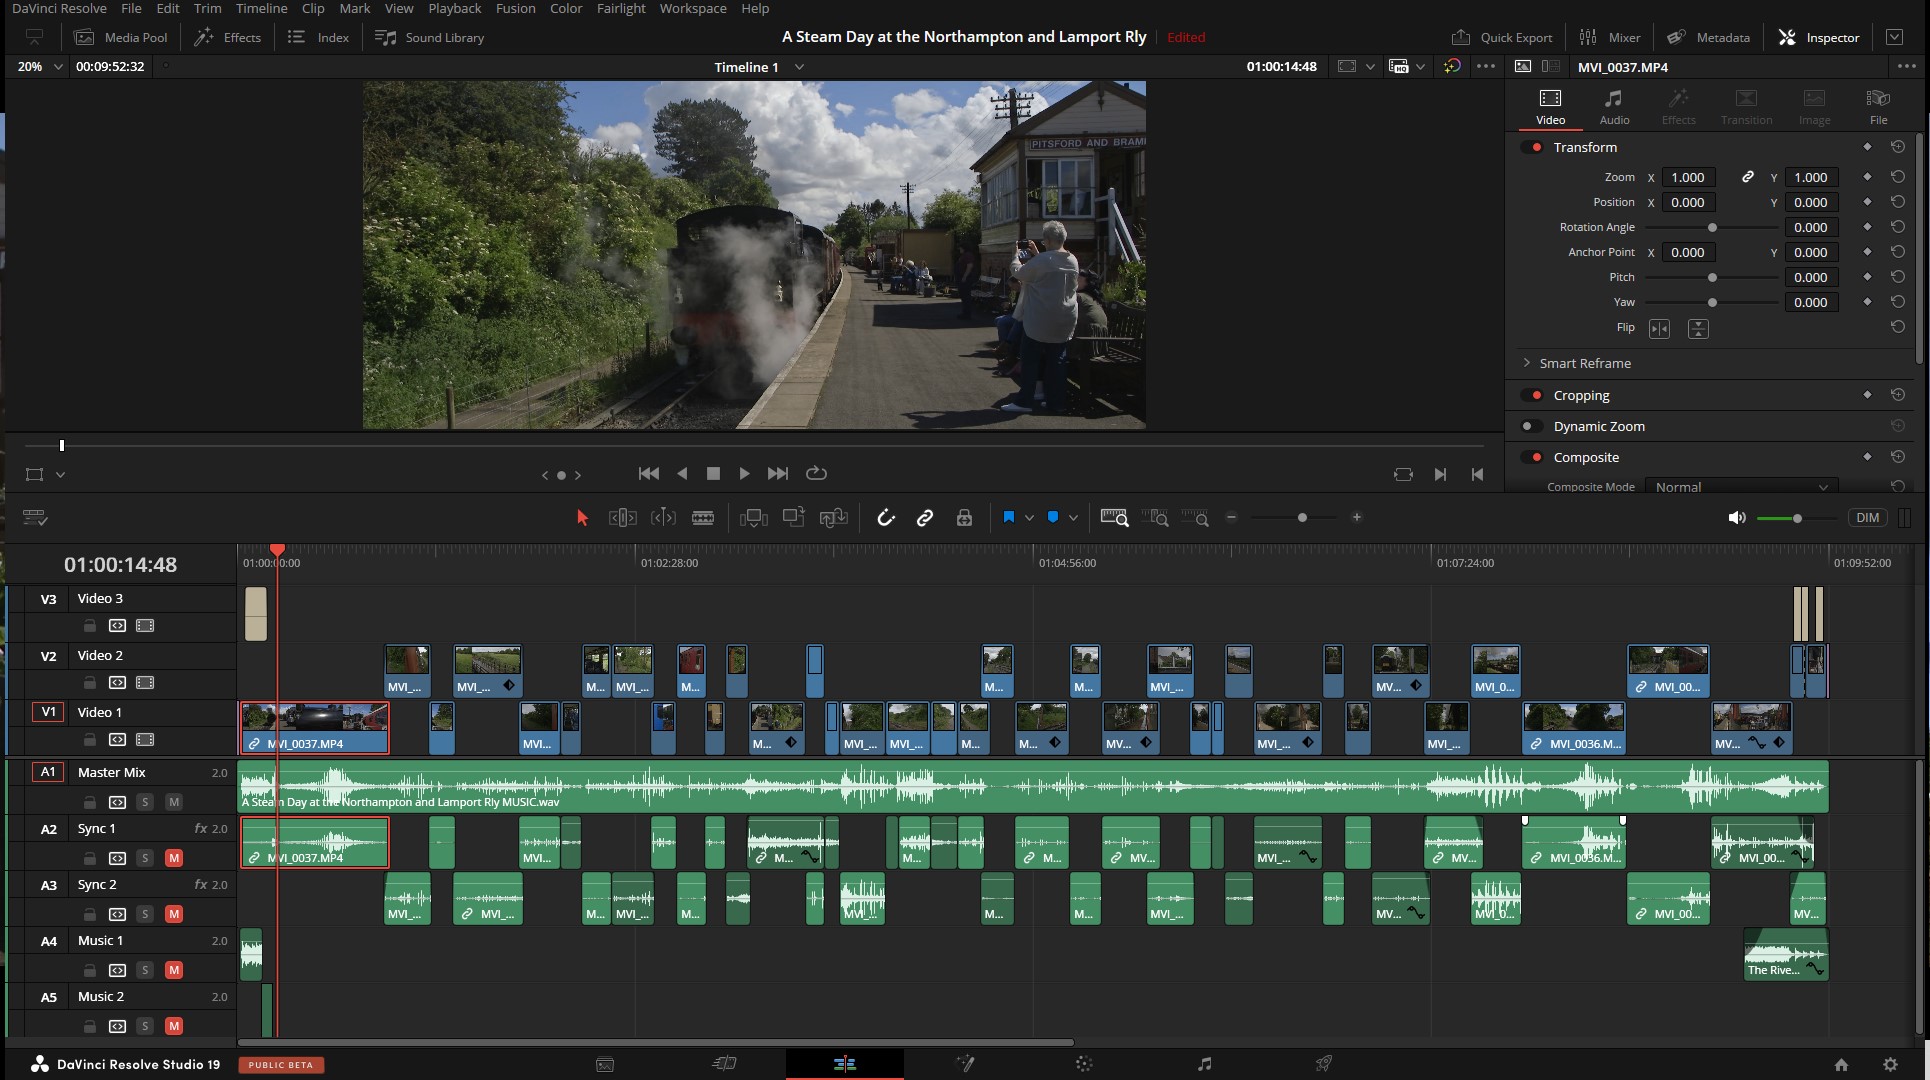Click Overwrite Clip edit icon
This screenshot has height=1080, width=1930.
[x=794, y=518]
